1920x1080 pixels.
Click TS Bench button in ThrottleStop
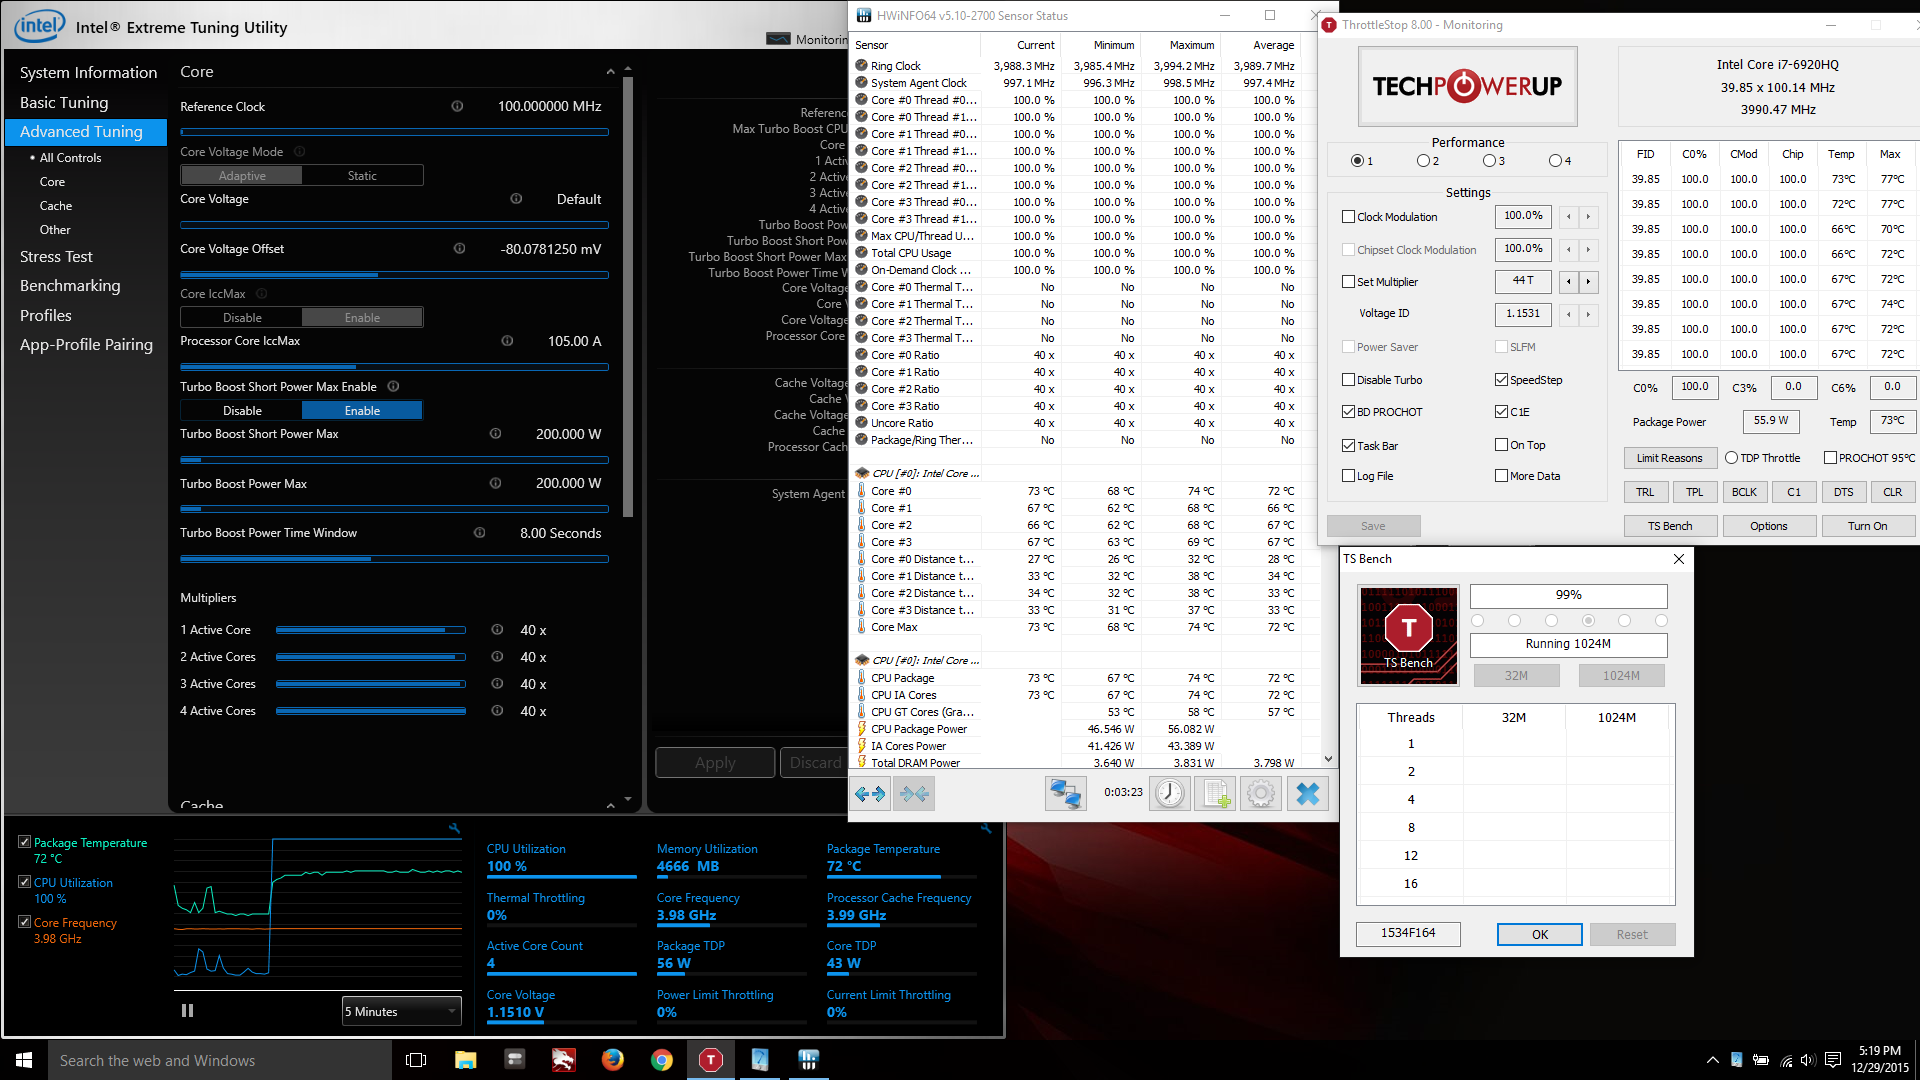(x=1670, y=526)
